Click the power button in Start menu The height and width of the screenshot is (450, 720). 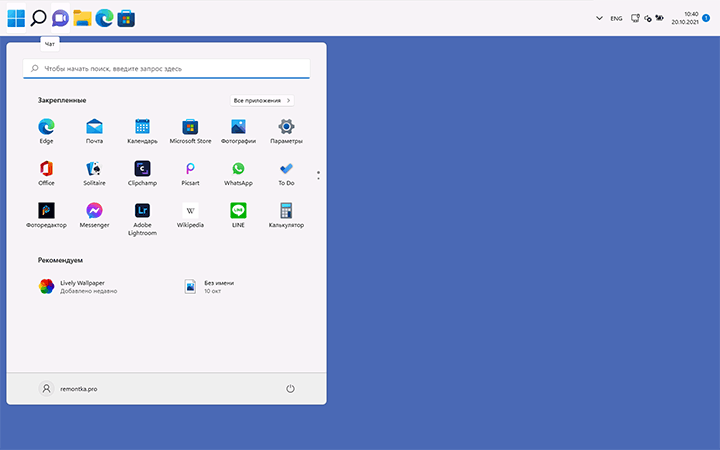pyautogui.click(x=290, y=389)
